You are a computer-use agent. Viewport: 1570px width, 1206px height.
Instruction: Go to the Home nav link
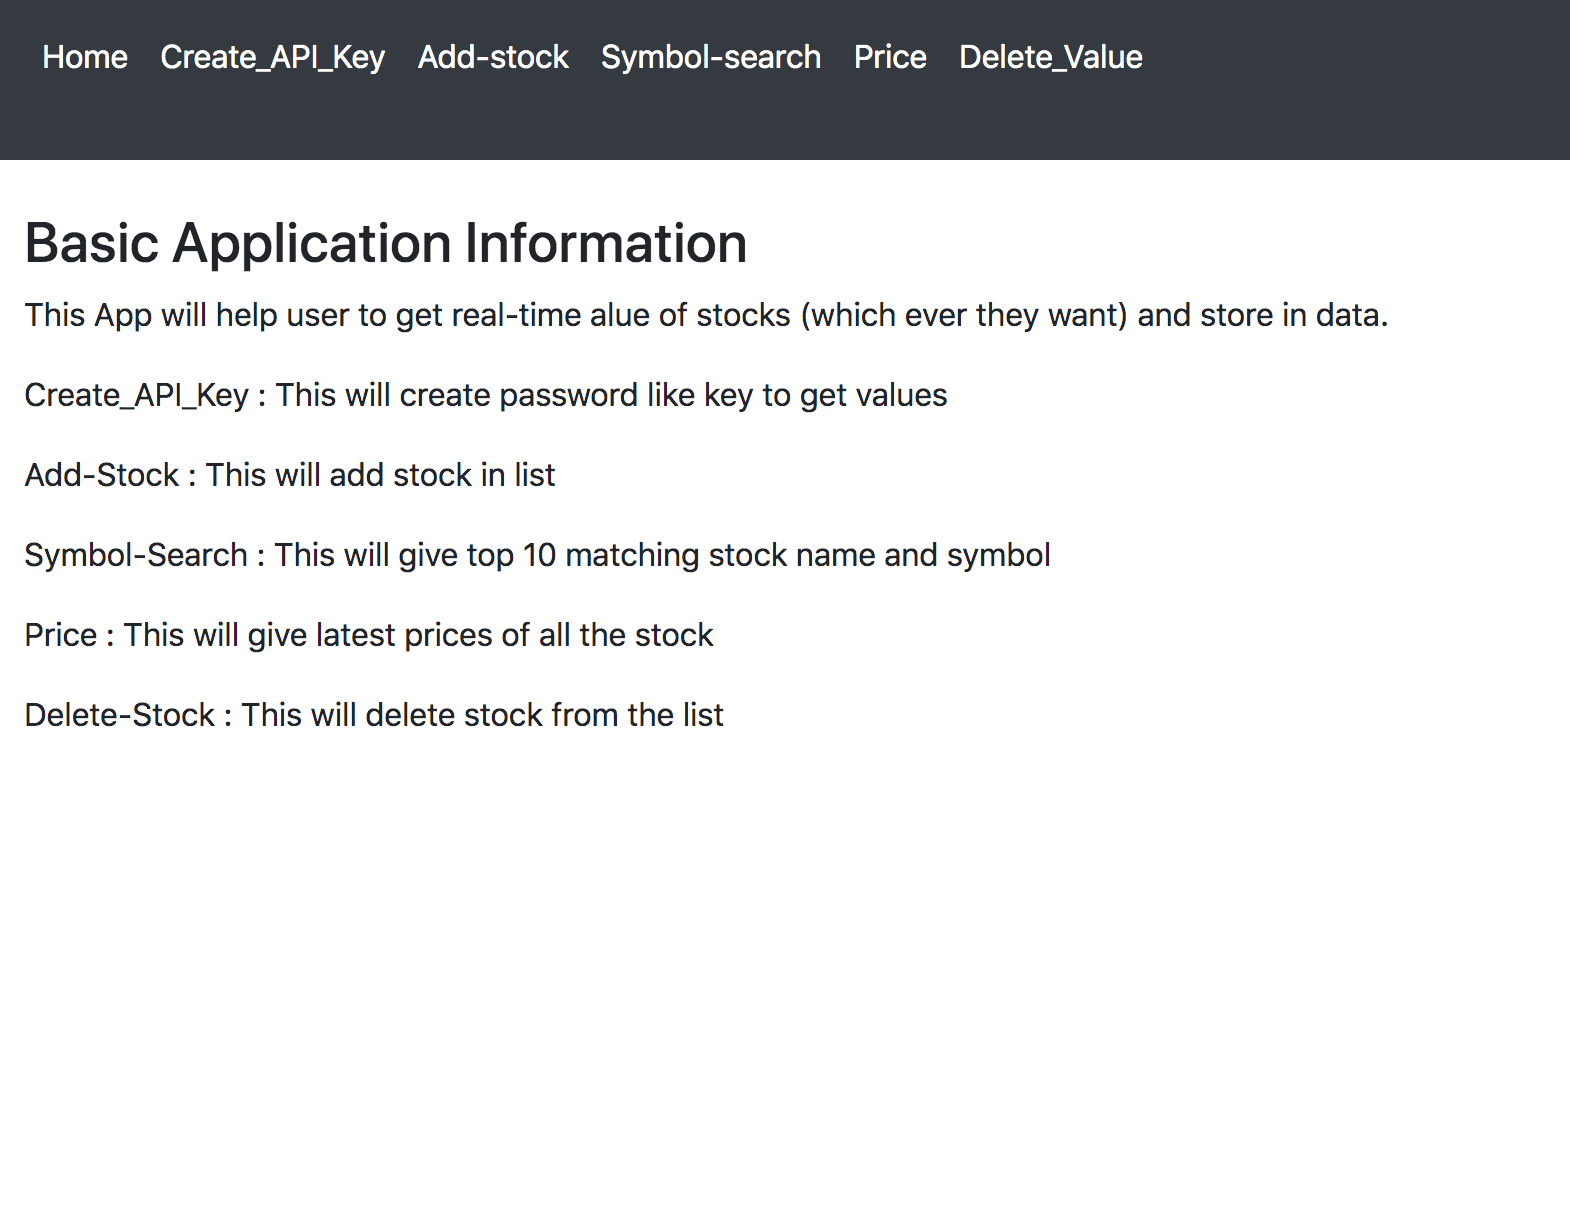click(x=85, y=57)
